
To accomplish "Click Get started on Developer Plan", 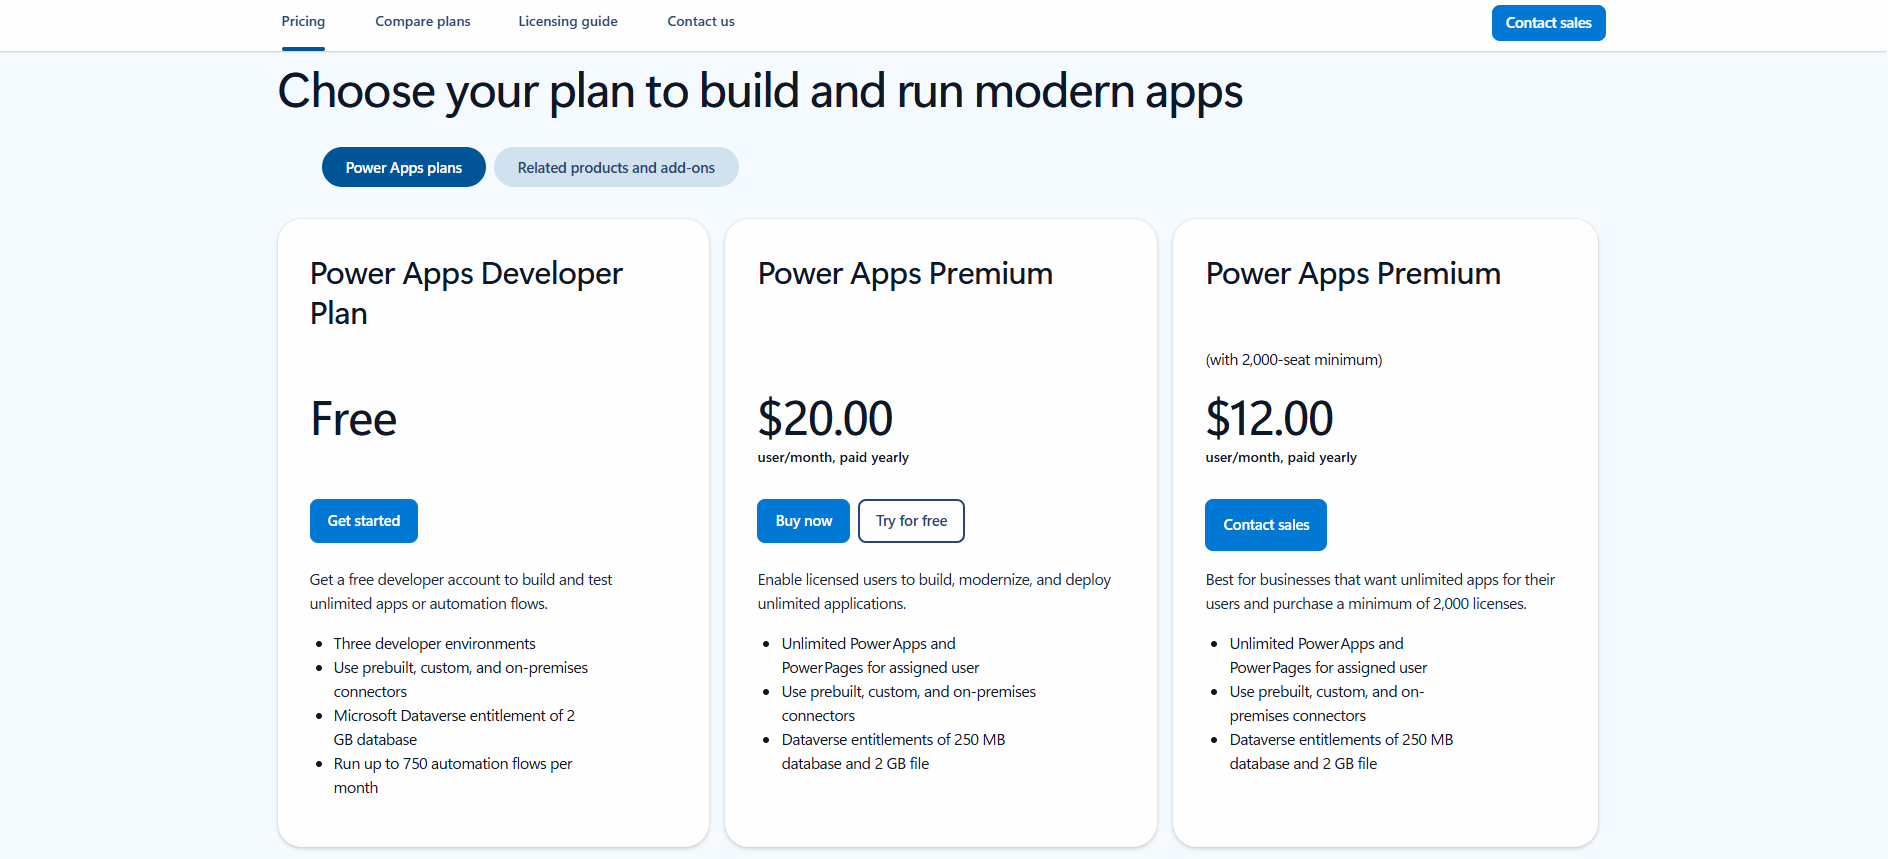I will click(363, 521).
